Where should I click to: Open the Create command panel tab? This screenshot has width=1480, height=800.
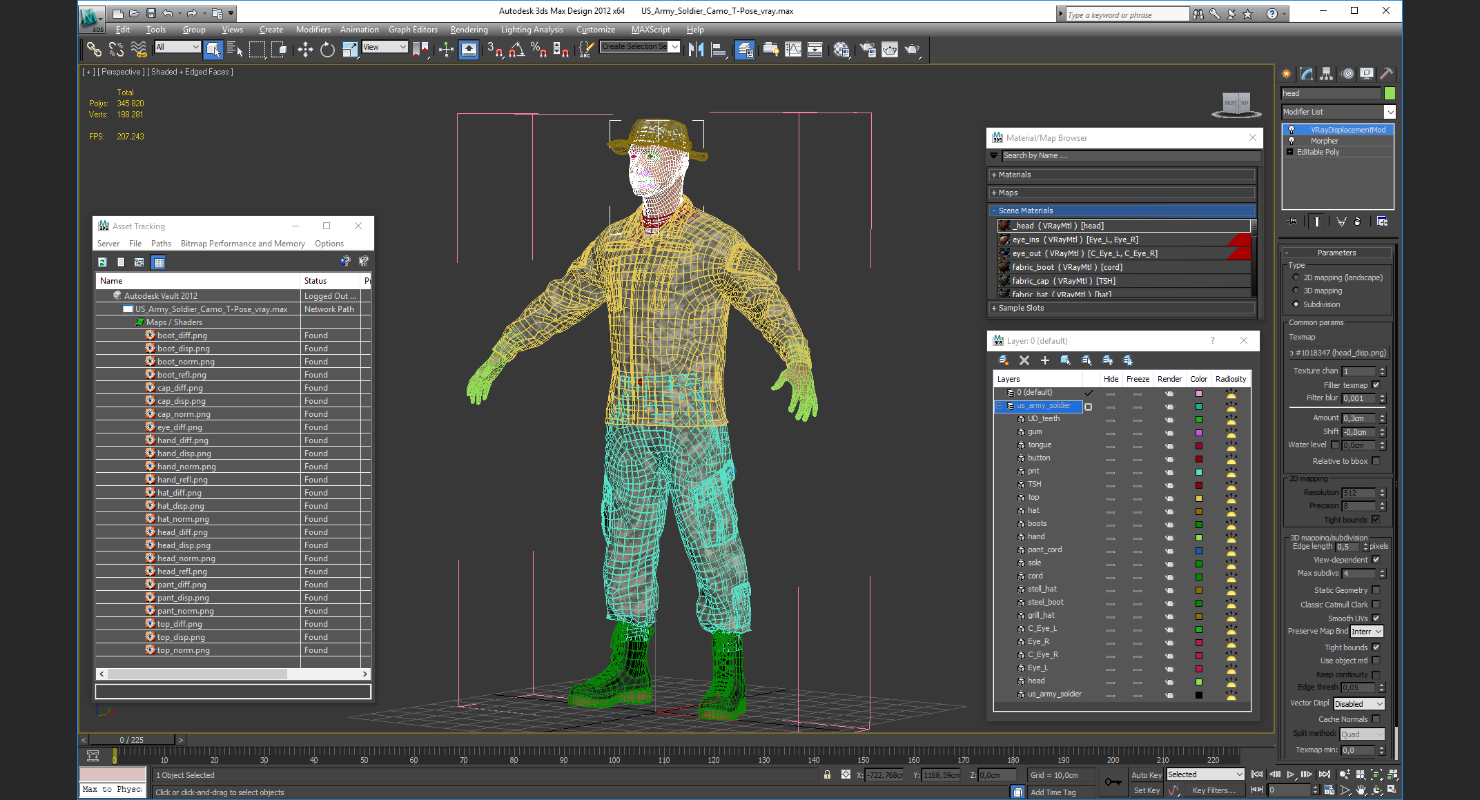tap(1287, 74)
